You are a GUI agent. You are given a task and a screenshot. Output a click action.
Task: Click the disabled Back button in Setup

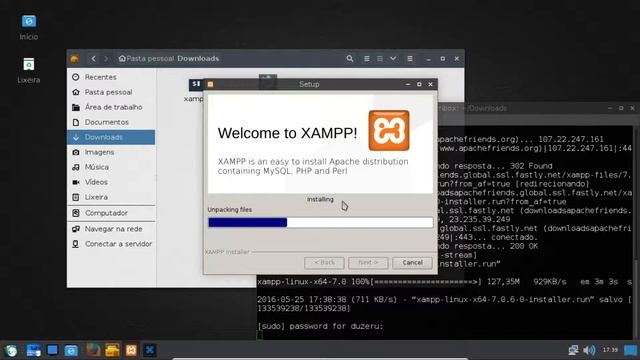324,262
